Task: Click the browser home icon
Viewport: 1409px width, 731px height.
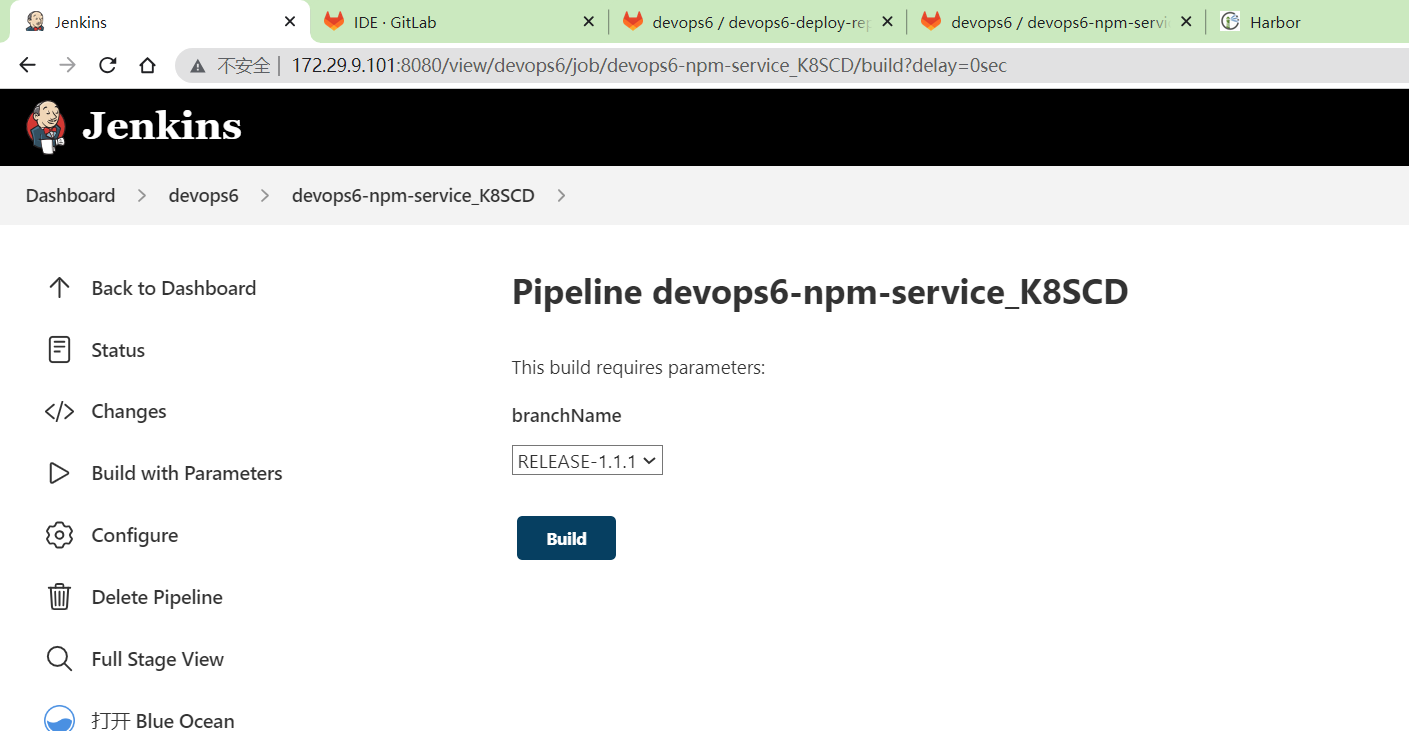Action: pos(147,65)
